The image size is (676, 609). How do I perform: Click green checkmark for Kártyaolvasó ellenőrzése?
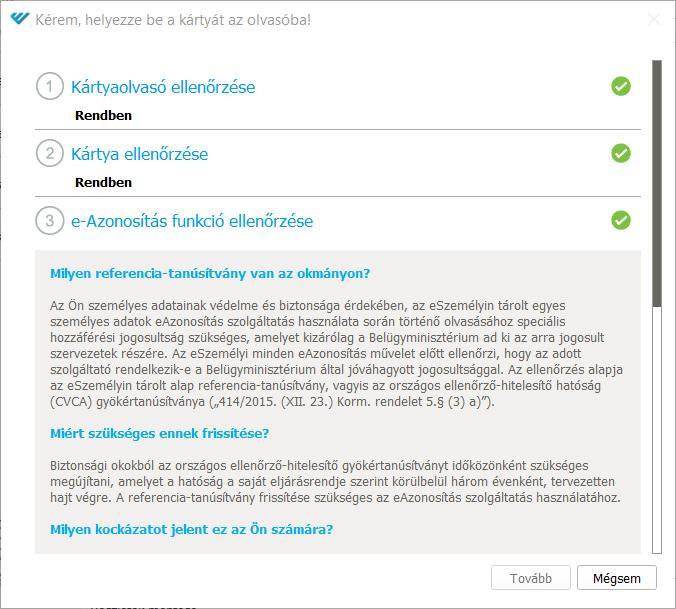pos(620,86)
